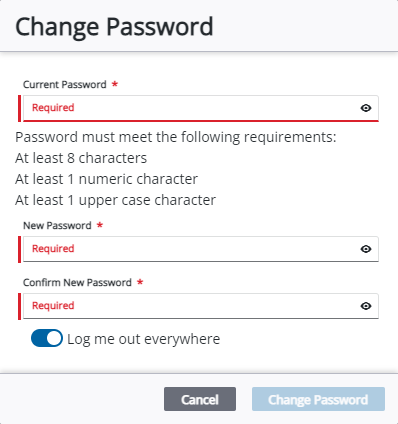Disable the Log me out everywhere switch

point(47,338)
